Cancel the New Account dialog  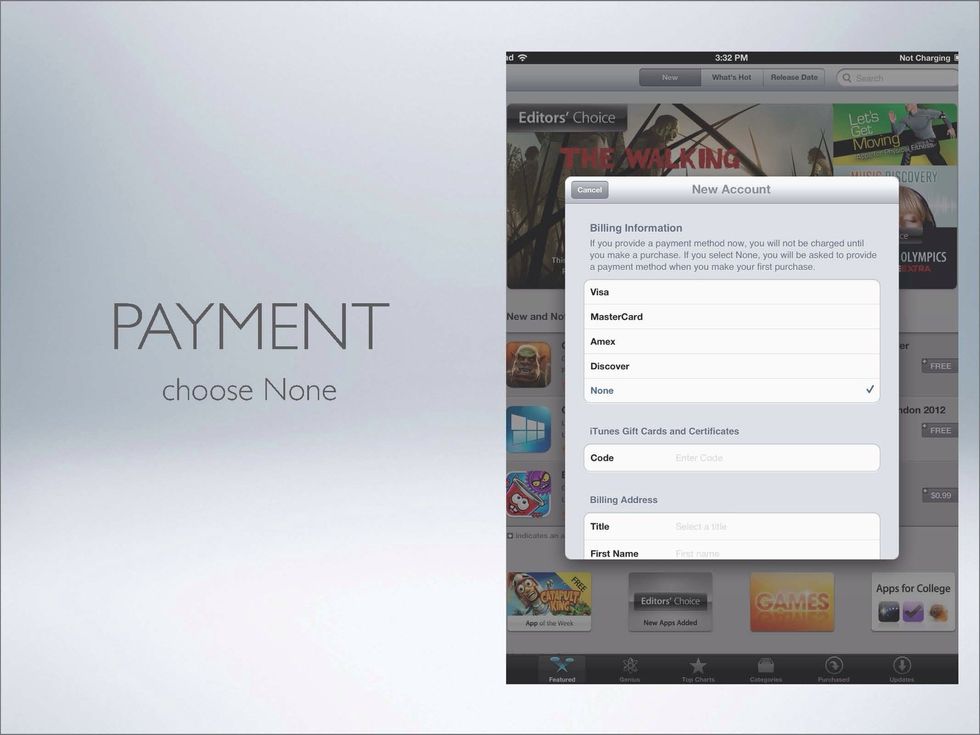(589, 190)
